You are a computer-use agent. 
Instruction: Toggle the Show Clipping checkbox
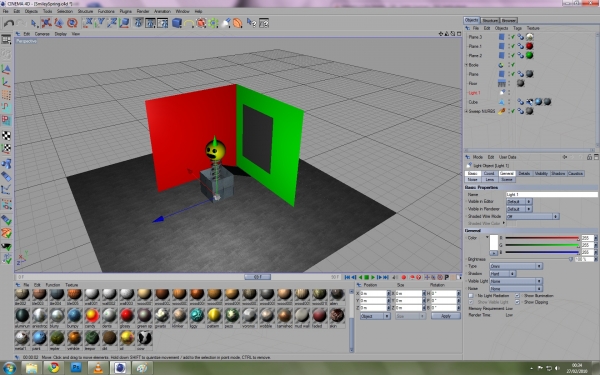pos(517,302)
